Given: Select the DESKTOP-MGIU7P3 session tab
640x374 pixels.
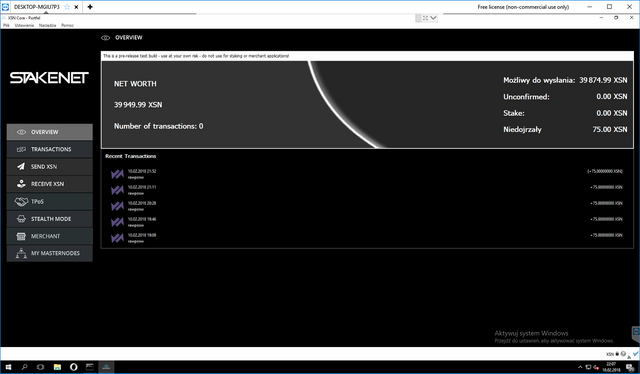Looking at the screenshot, I should tap(36, 7).
